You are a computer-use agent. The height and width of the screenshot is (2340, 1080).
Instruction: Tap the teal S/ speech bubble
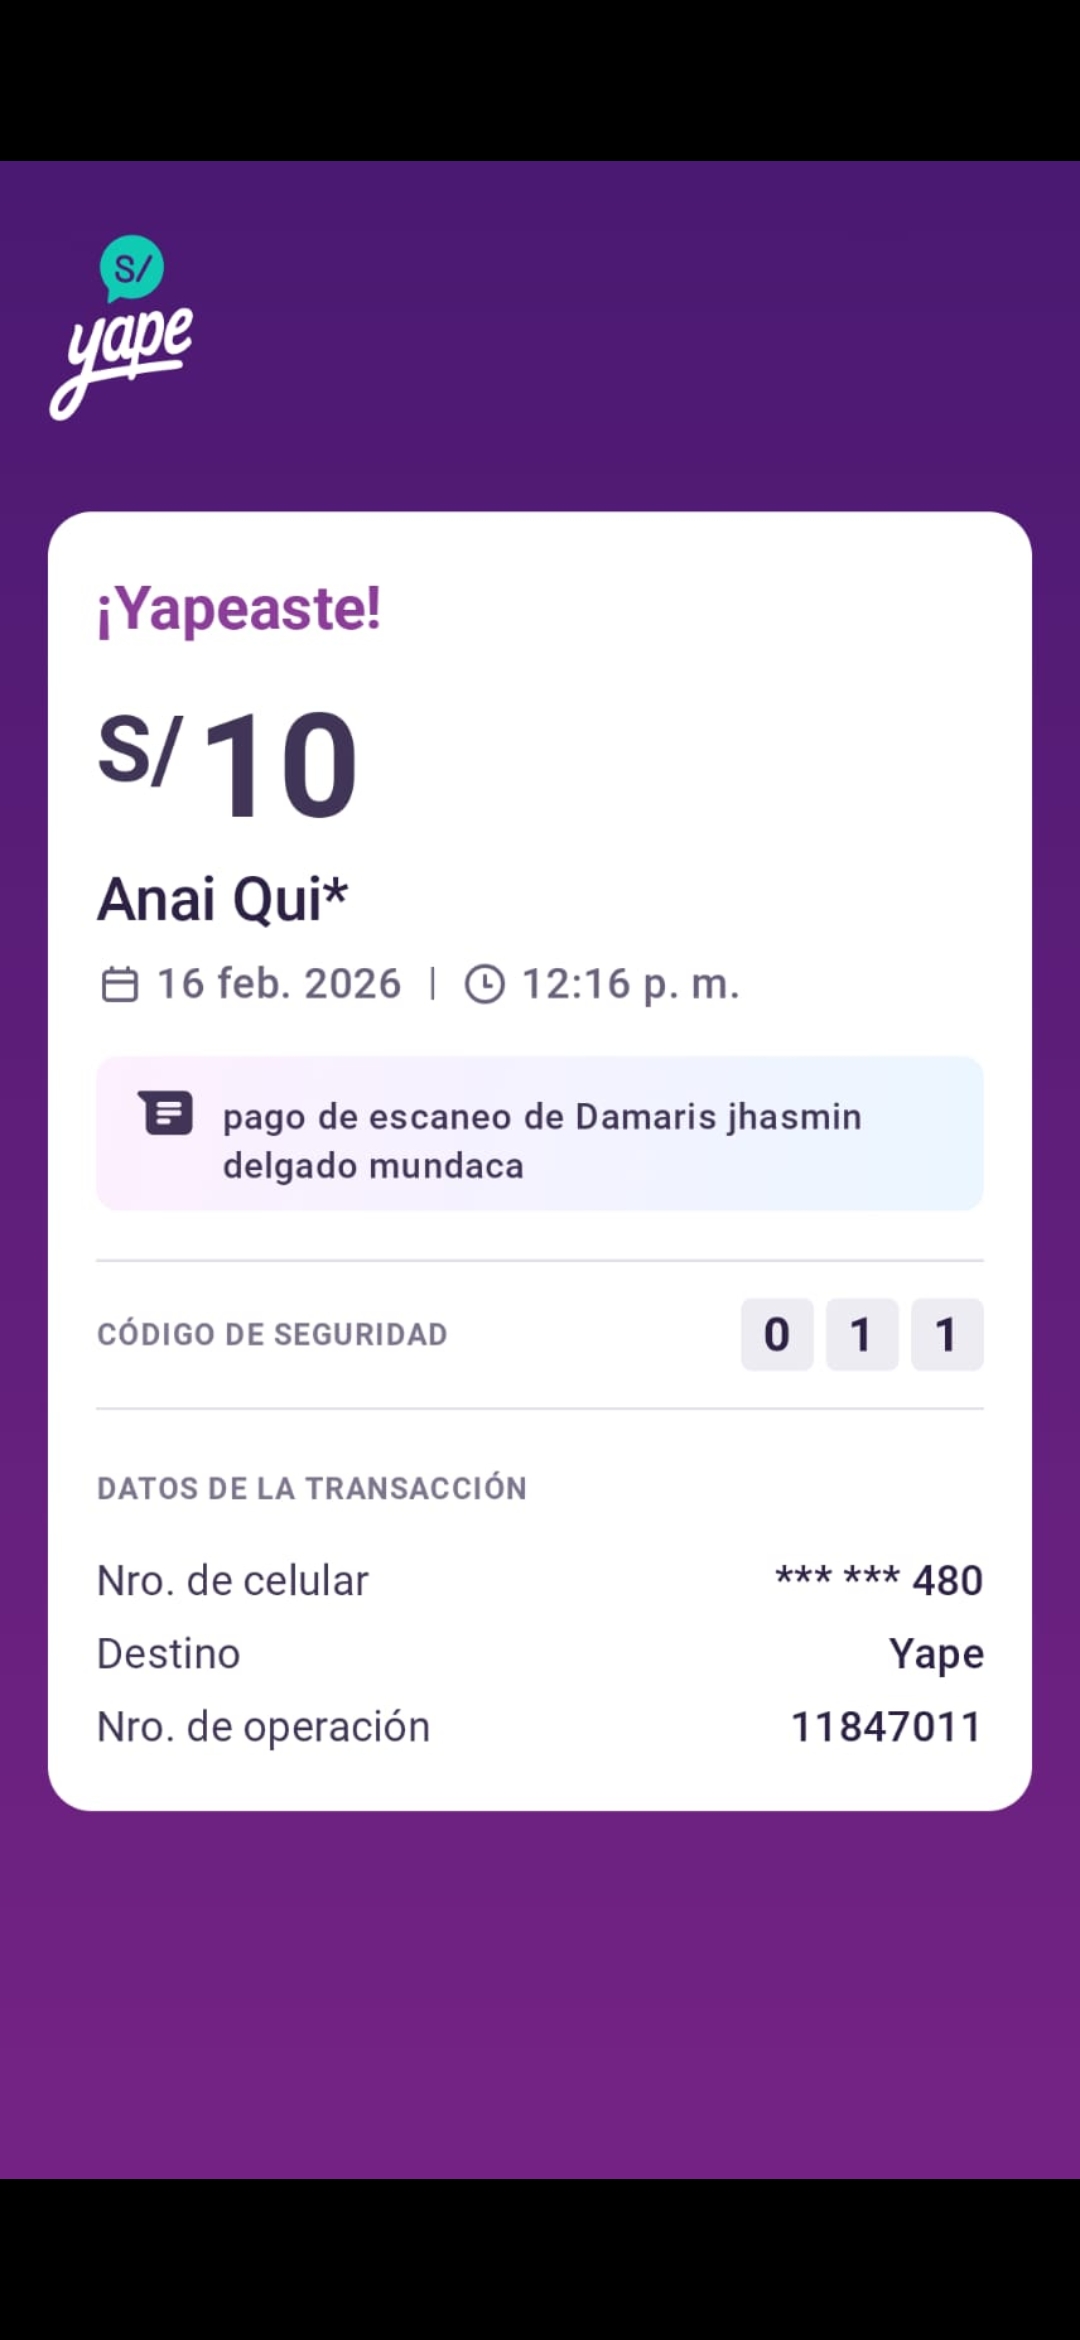pos(132,268)
